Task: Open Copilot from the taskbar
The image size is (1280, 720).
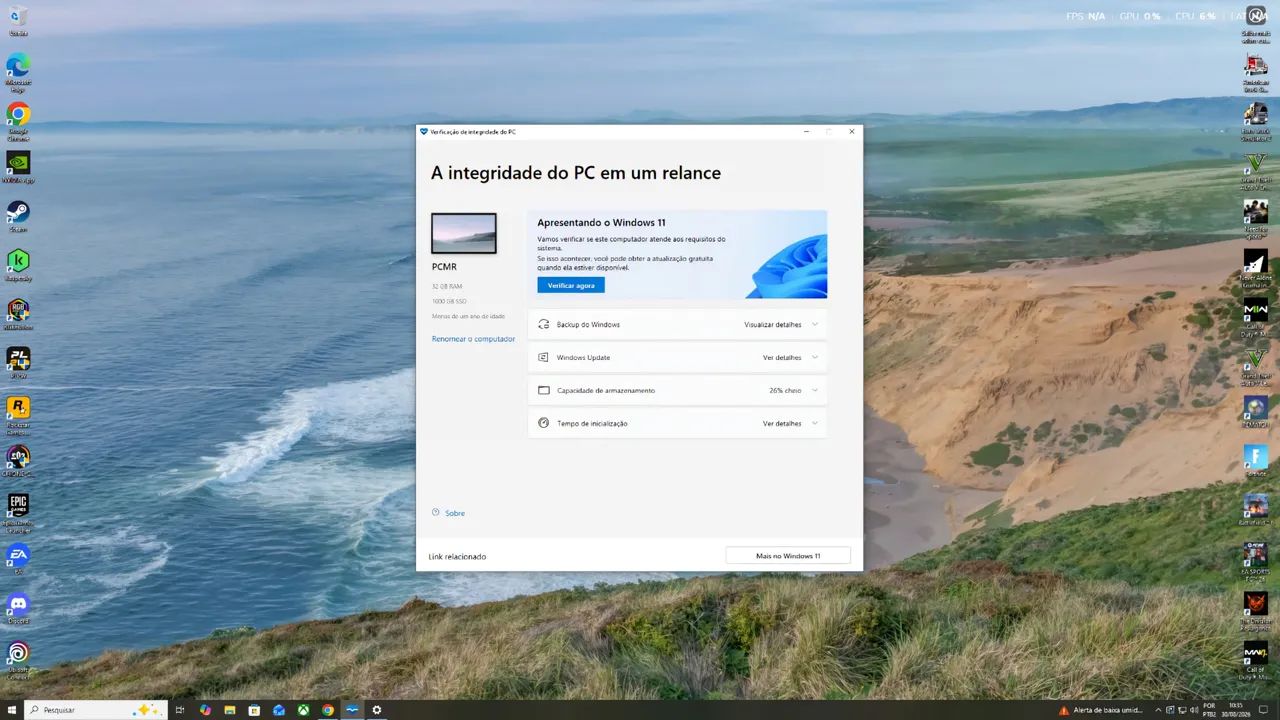Action: pyautogui.click(x=205, y=709)
